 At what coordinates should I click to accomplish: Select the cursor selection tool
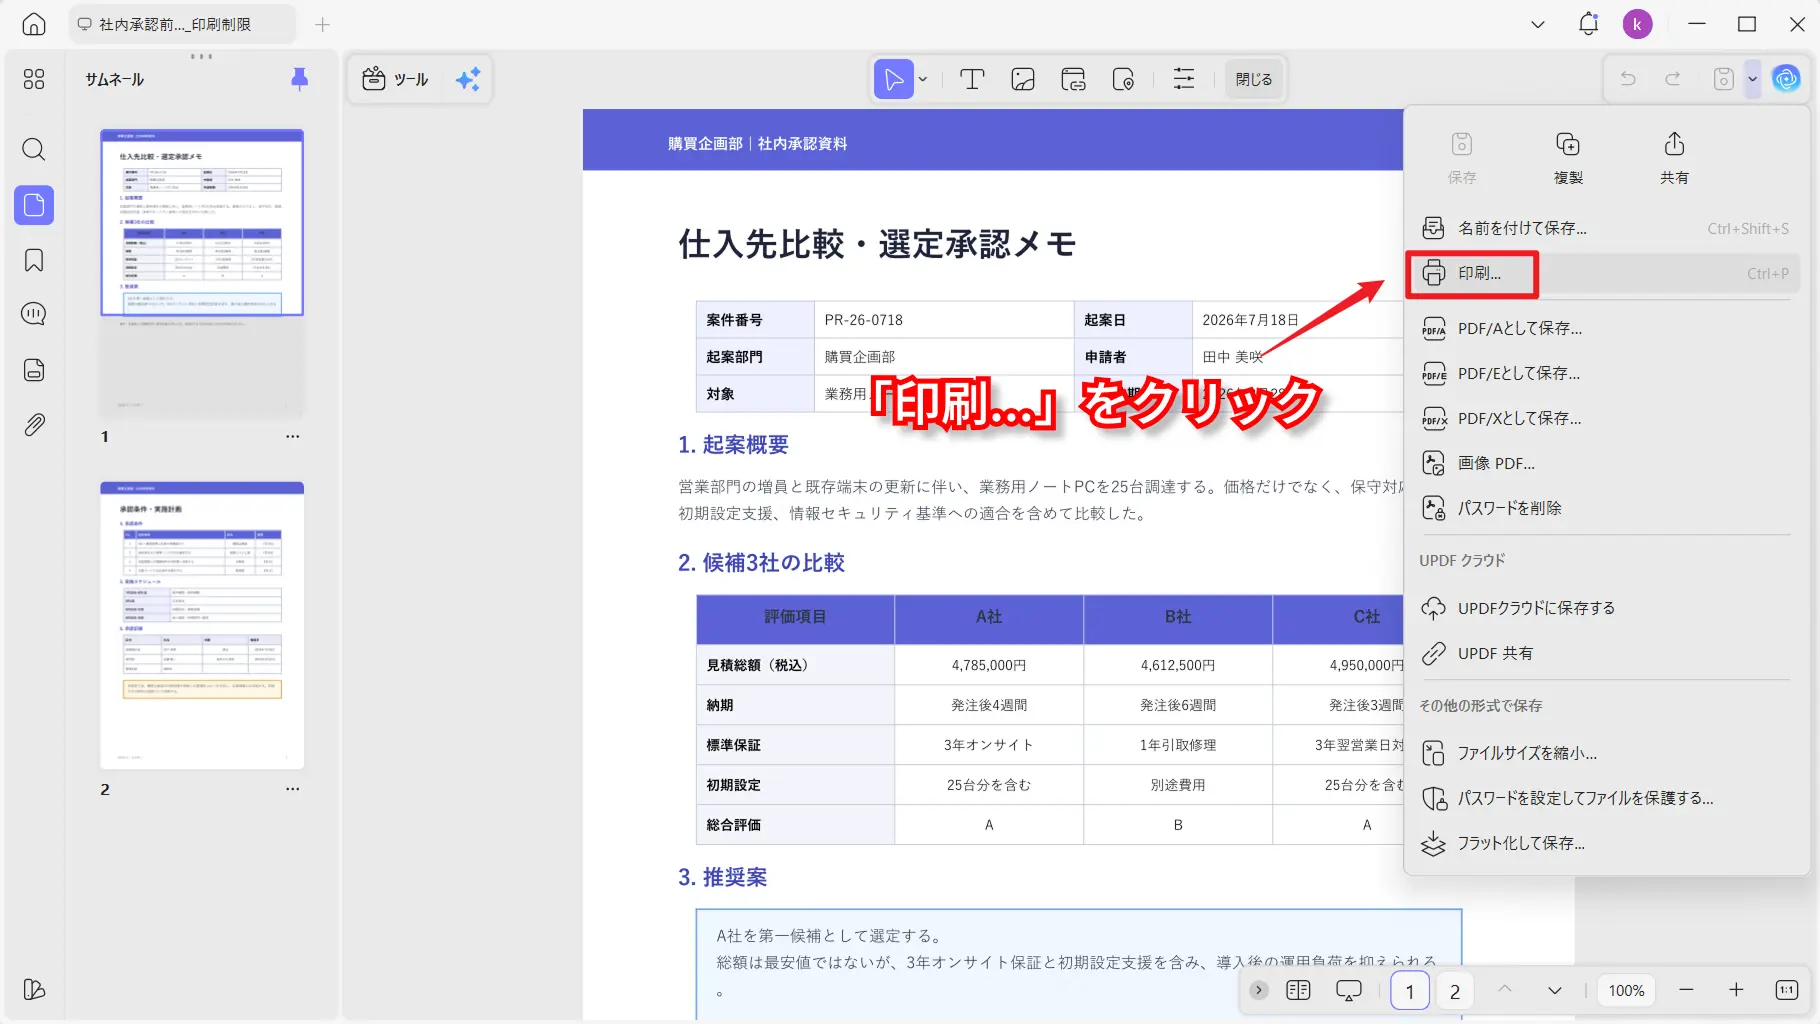pyautogui.click(x=893, y=79)
